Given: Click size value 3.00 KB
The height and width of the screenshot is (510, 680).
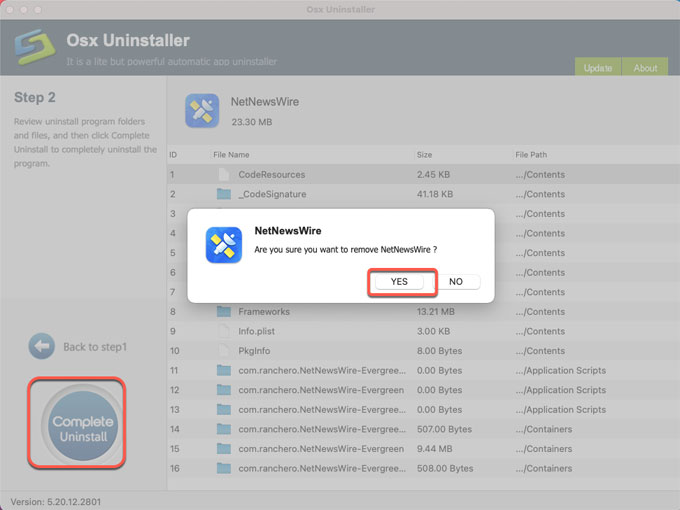Looking at the screenshot, I should point(433,331).
